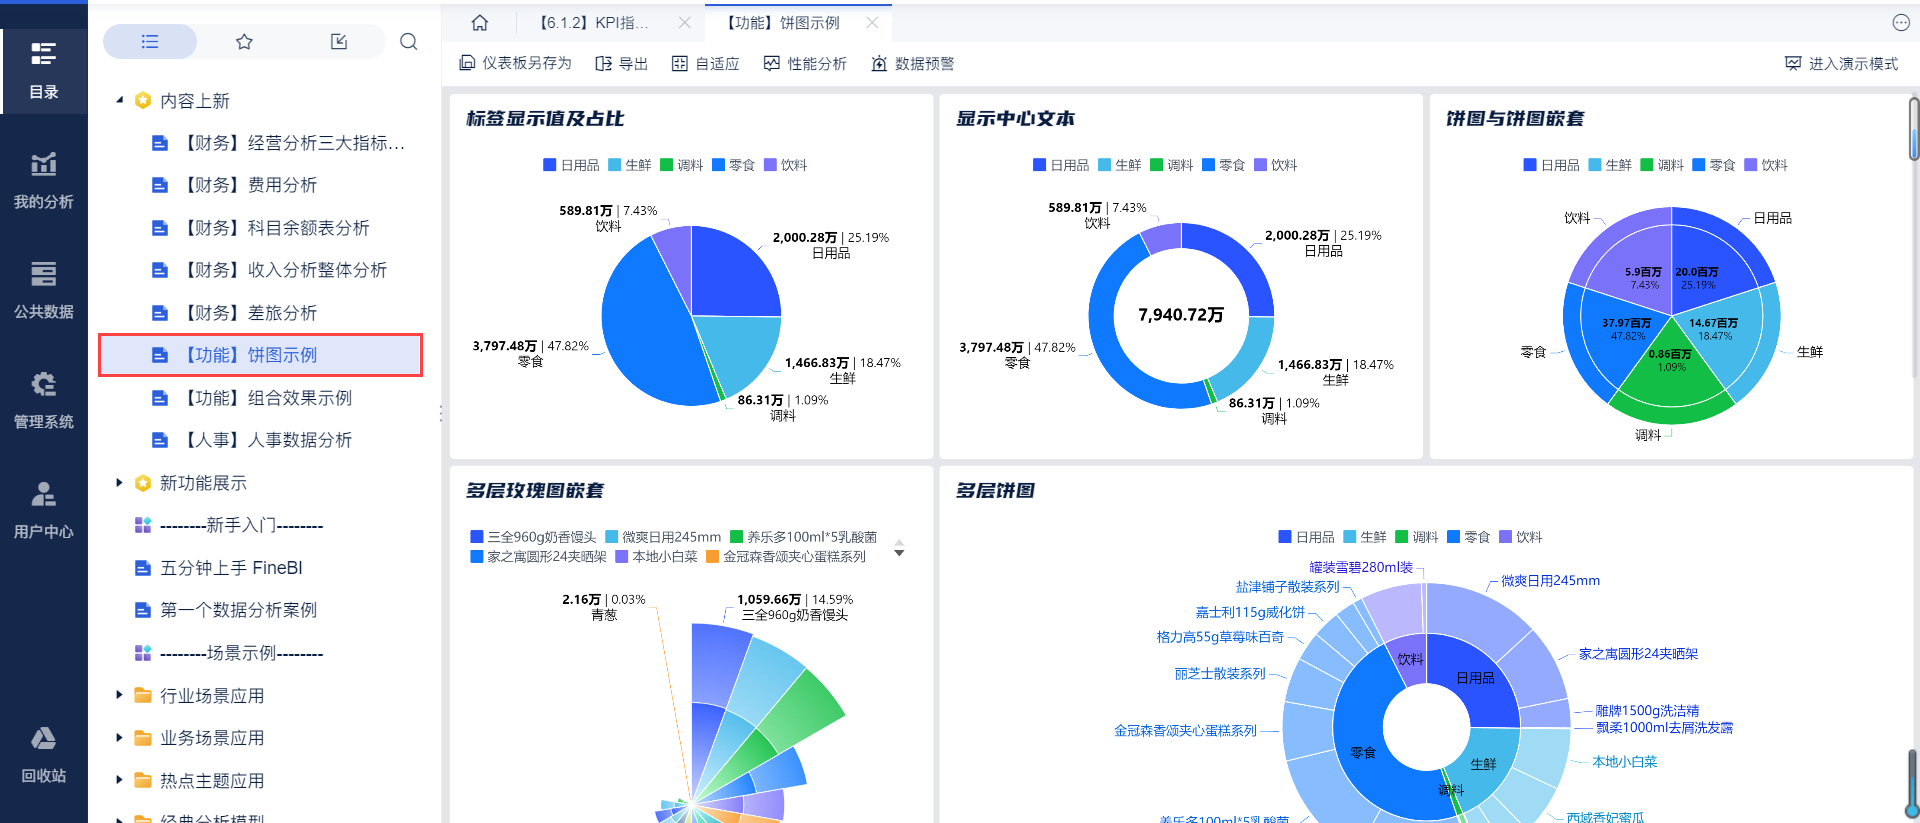
Task: Click the search magnifier icon
Action: click(x=408, y=41)
